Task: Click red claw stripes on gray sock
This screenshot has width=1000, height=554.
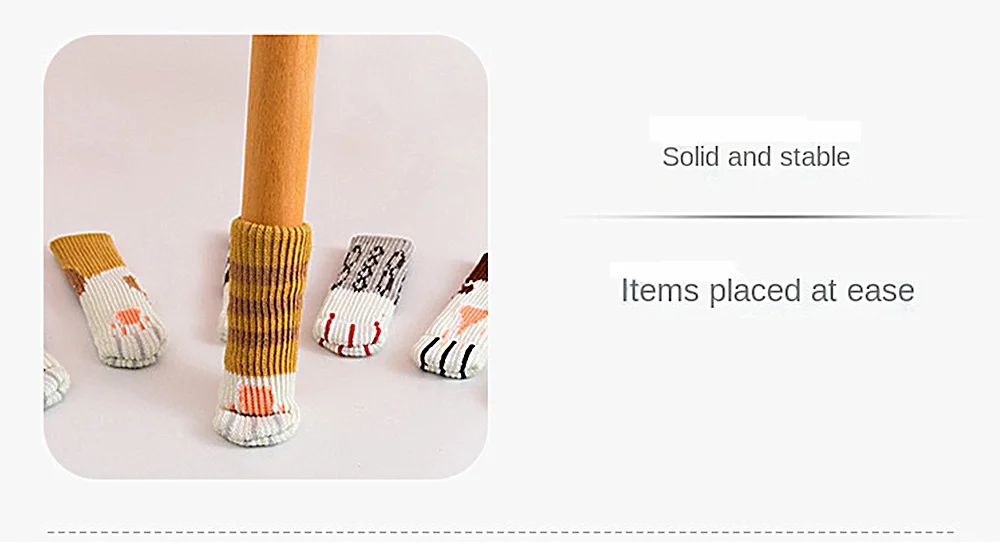Action: [x=349, y=337]
